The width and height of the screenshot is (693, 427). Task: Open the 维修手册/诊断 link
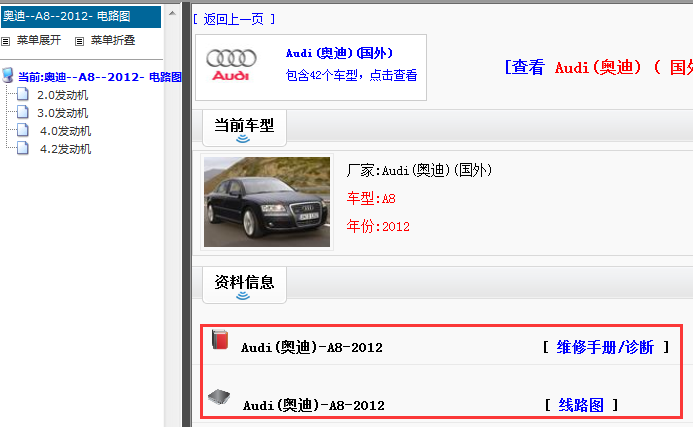click(x=605, y=347)
